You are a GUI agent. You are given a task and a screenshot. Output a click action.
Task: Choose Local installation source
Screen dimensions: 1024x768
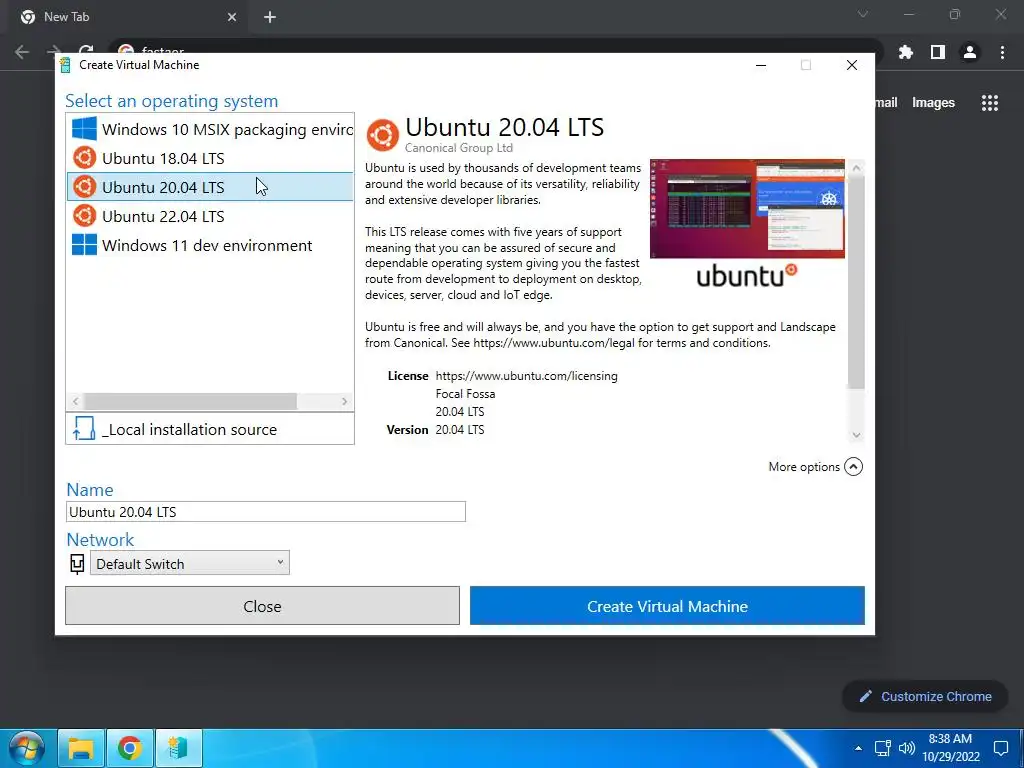pos(210,429)
